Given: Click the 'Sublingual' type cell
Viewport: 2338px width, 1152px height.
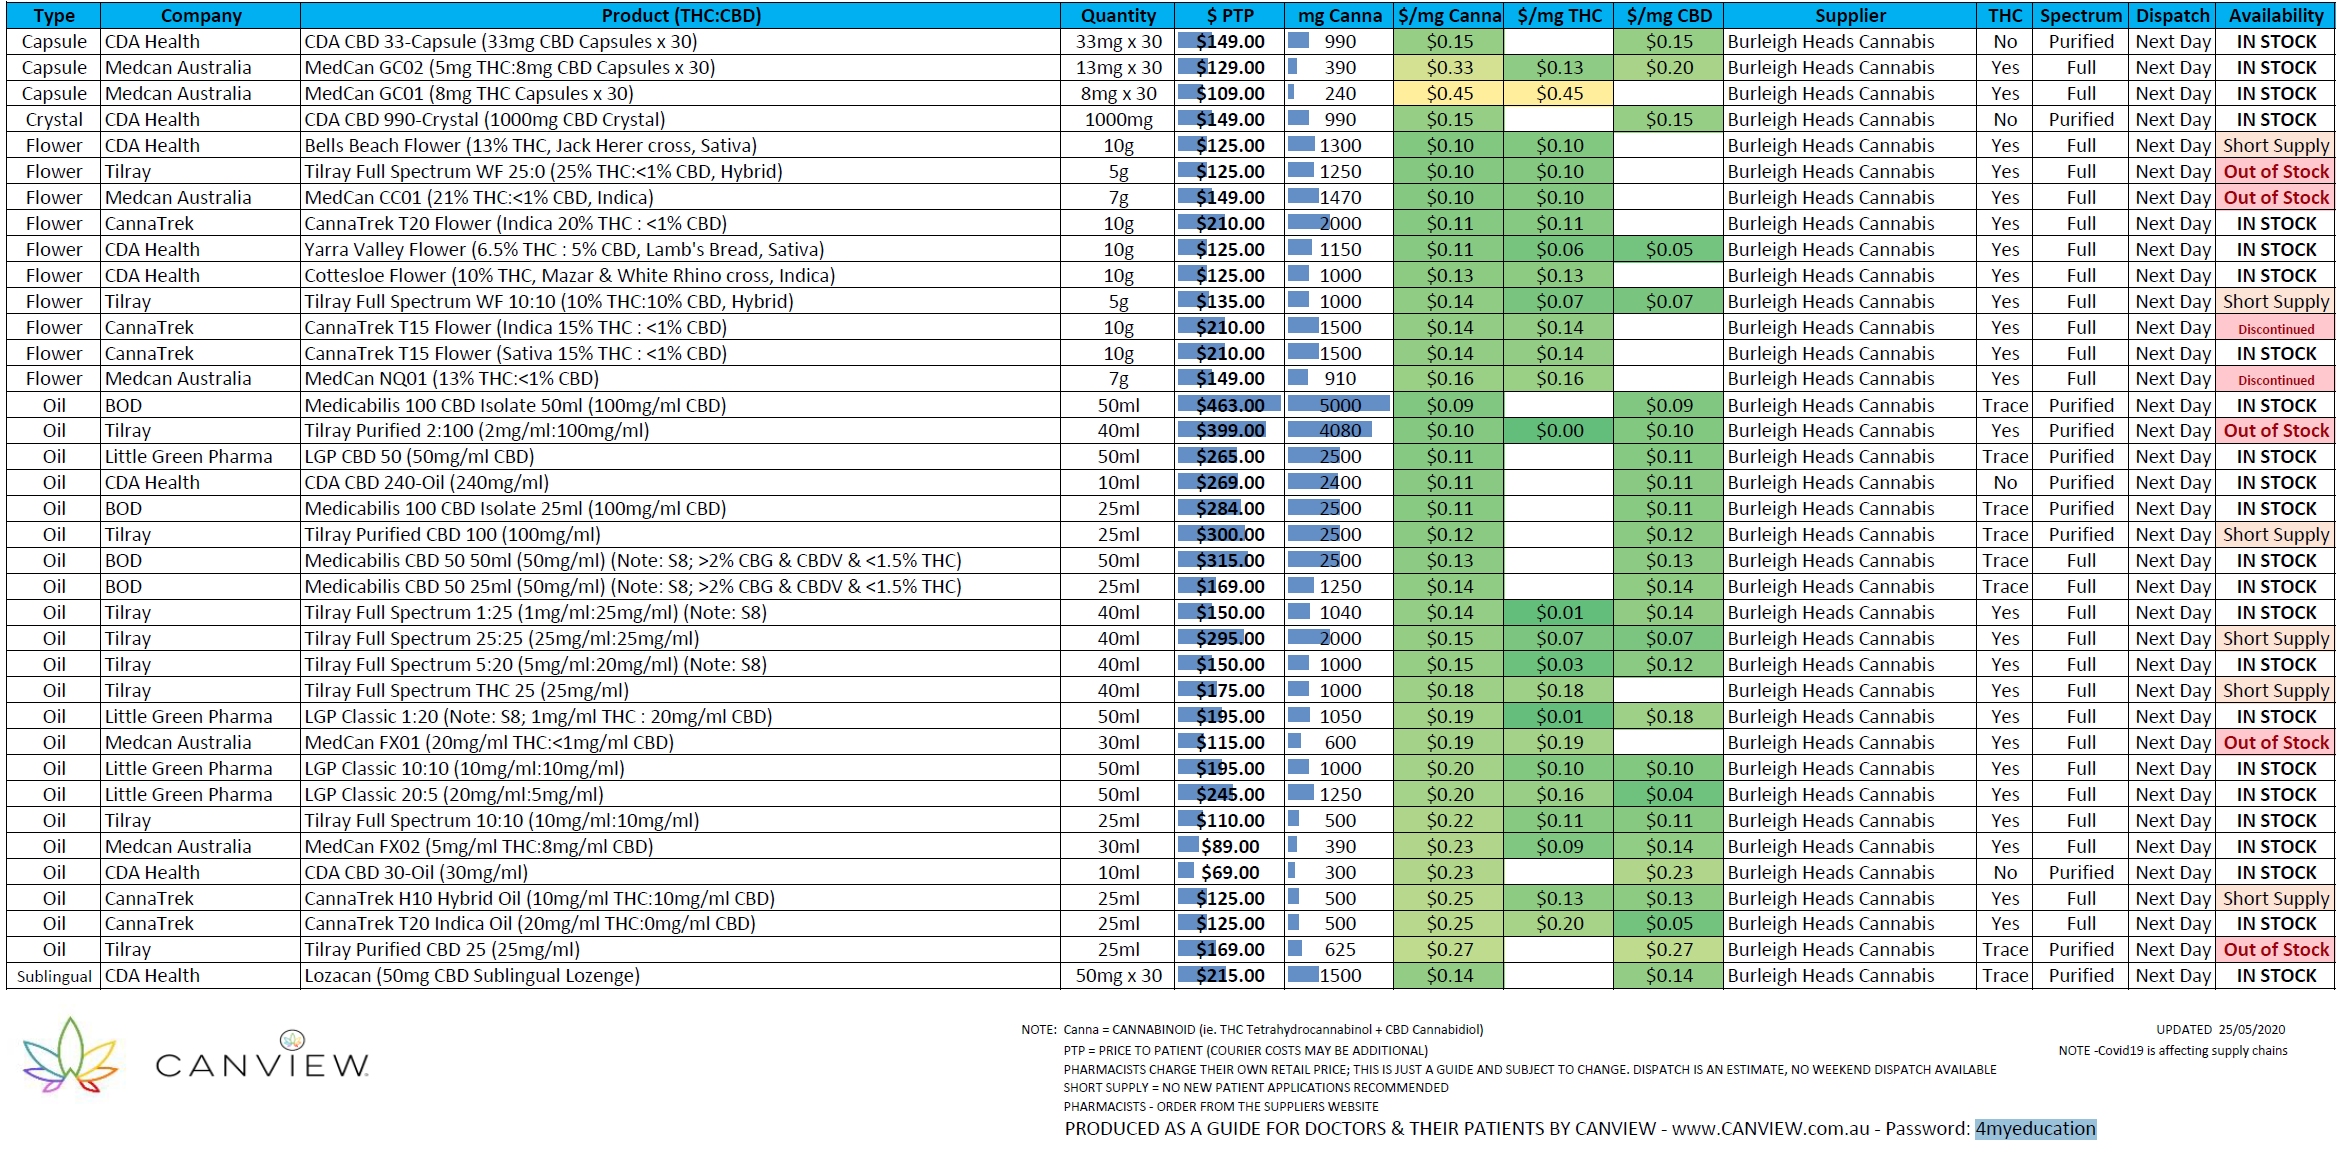Looking at the screenshot, I should click(x=54, y=976).
